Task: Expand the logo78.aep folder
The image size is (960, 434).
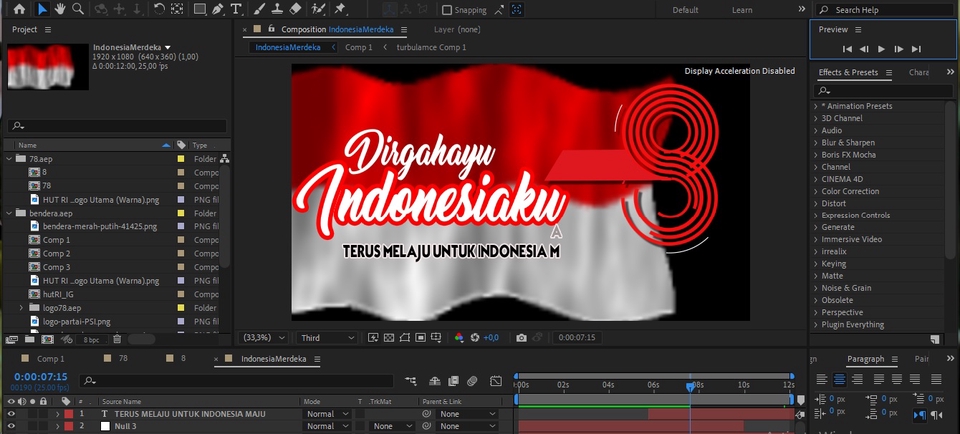Action: tap(21, 308)
